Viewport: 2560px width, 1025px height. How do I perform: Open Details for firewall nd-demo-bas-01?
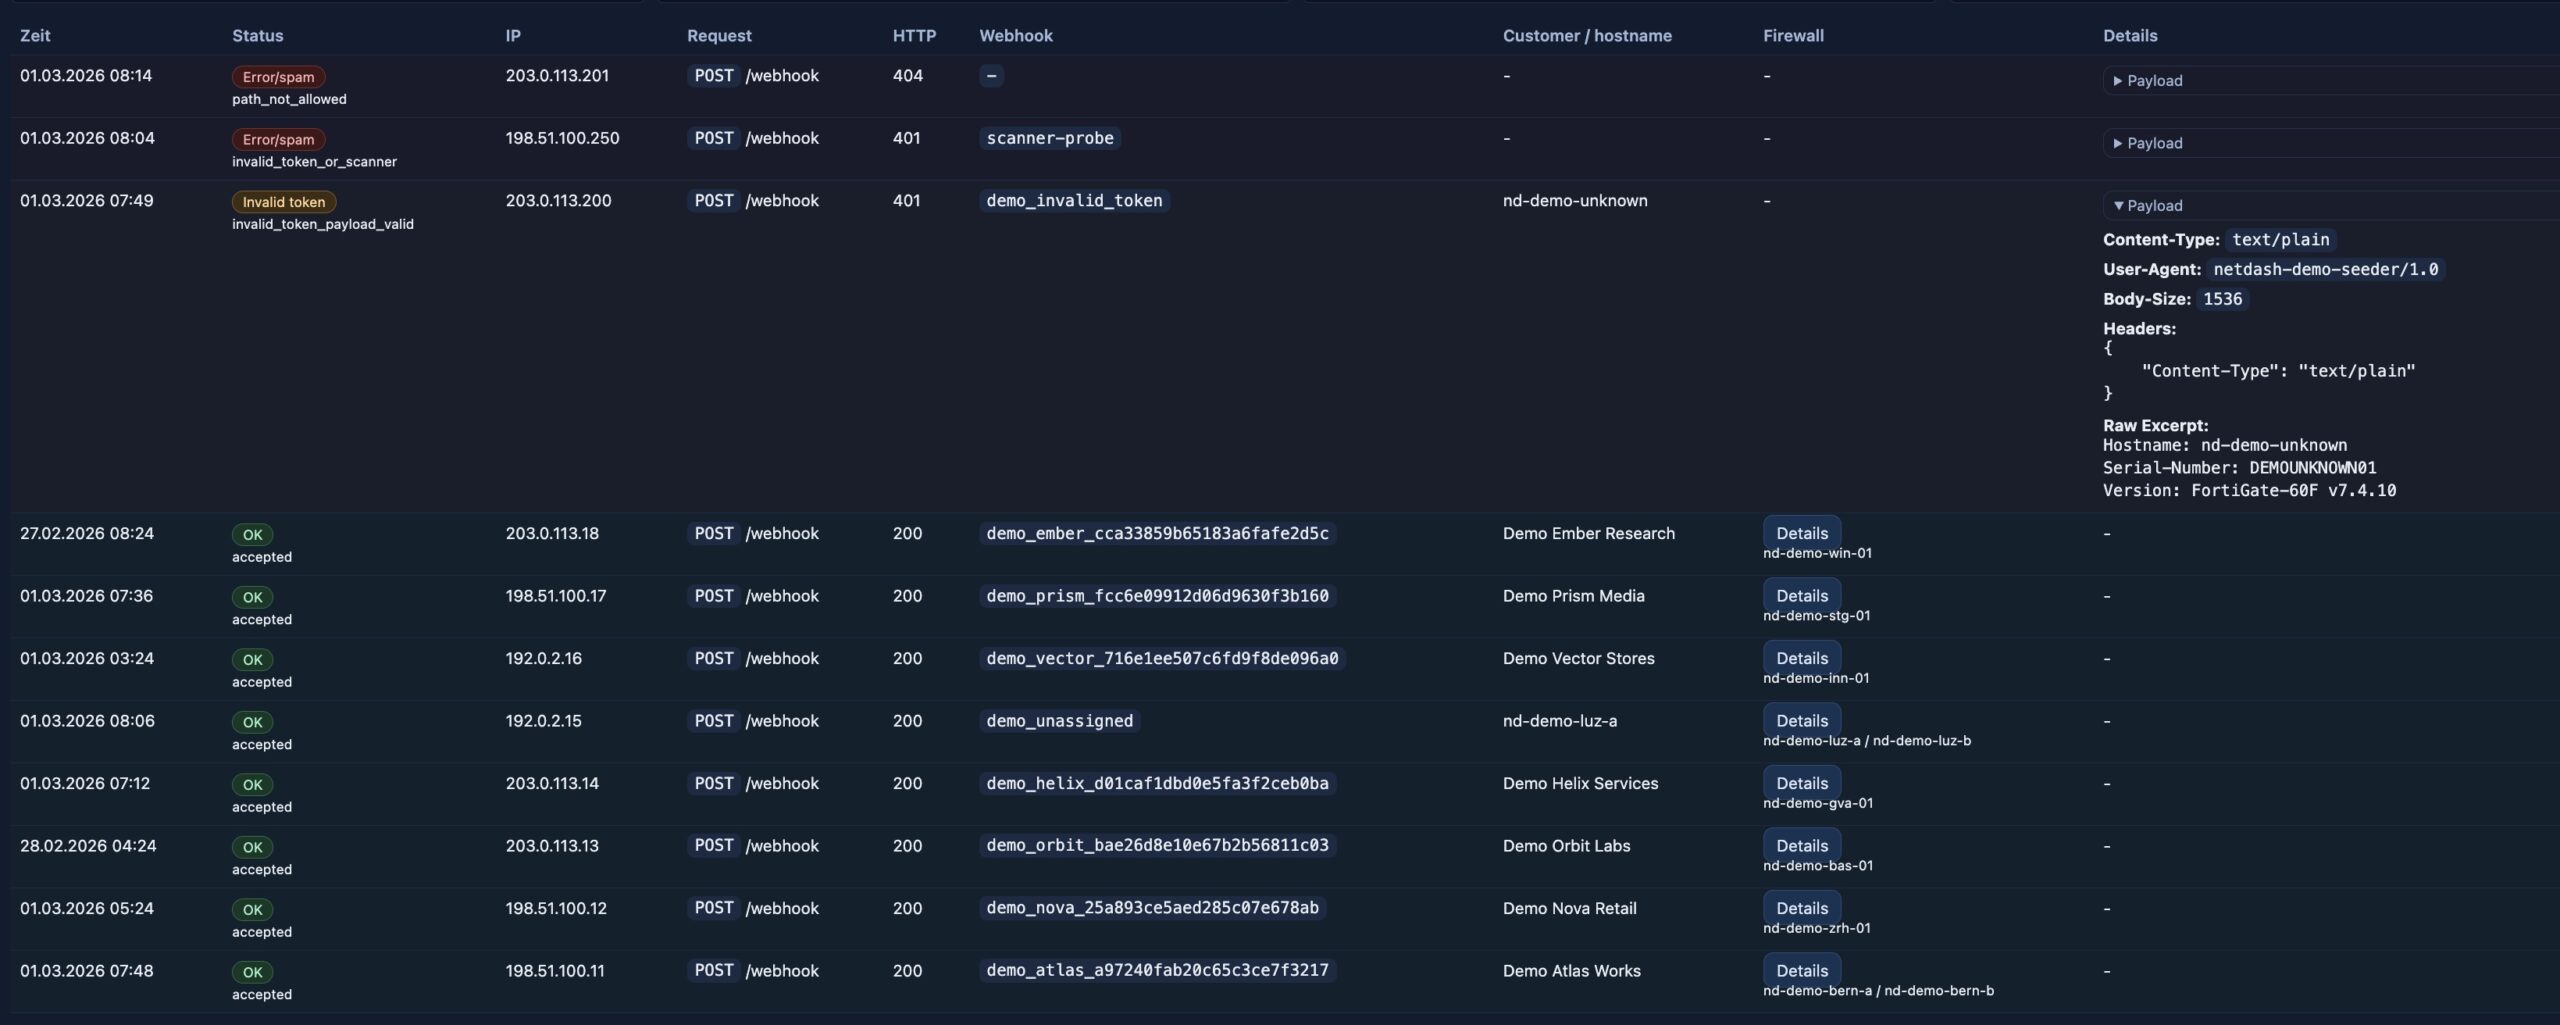click(1801, 846)
